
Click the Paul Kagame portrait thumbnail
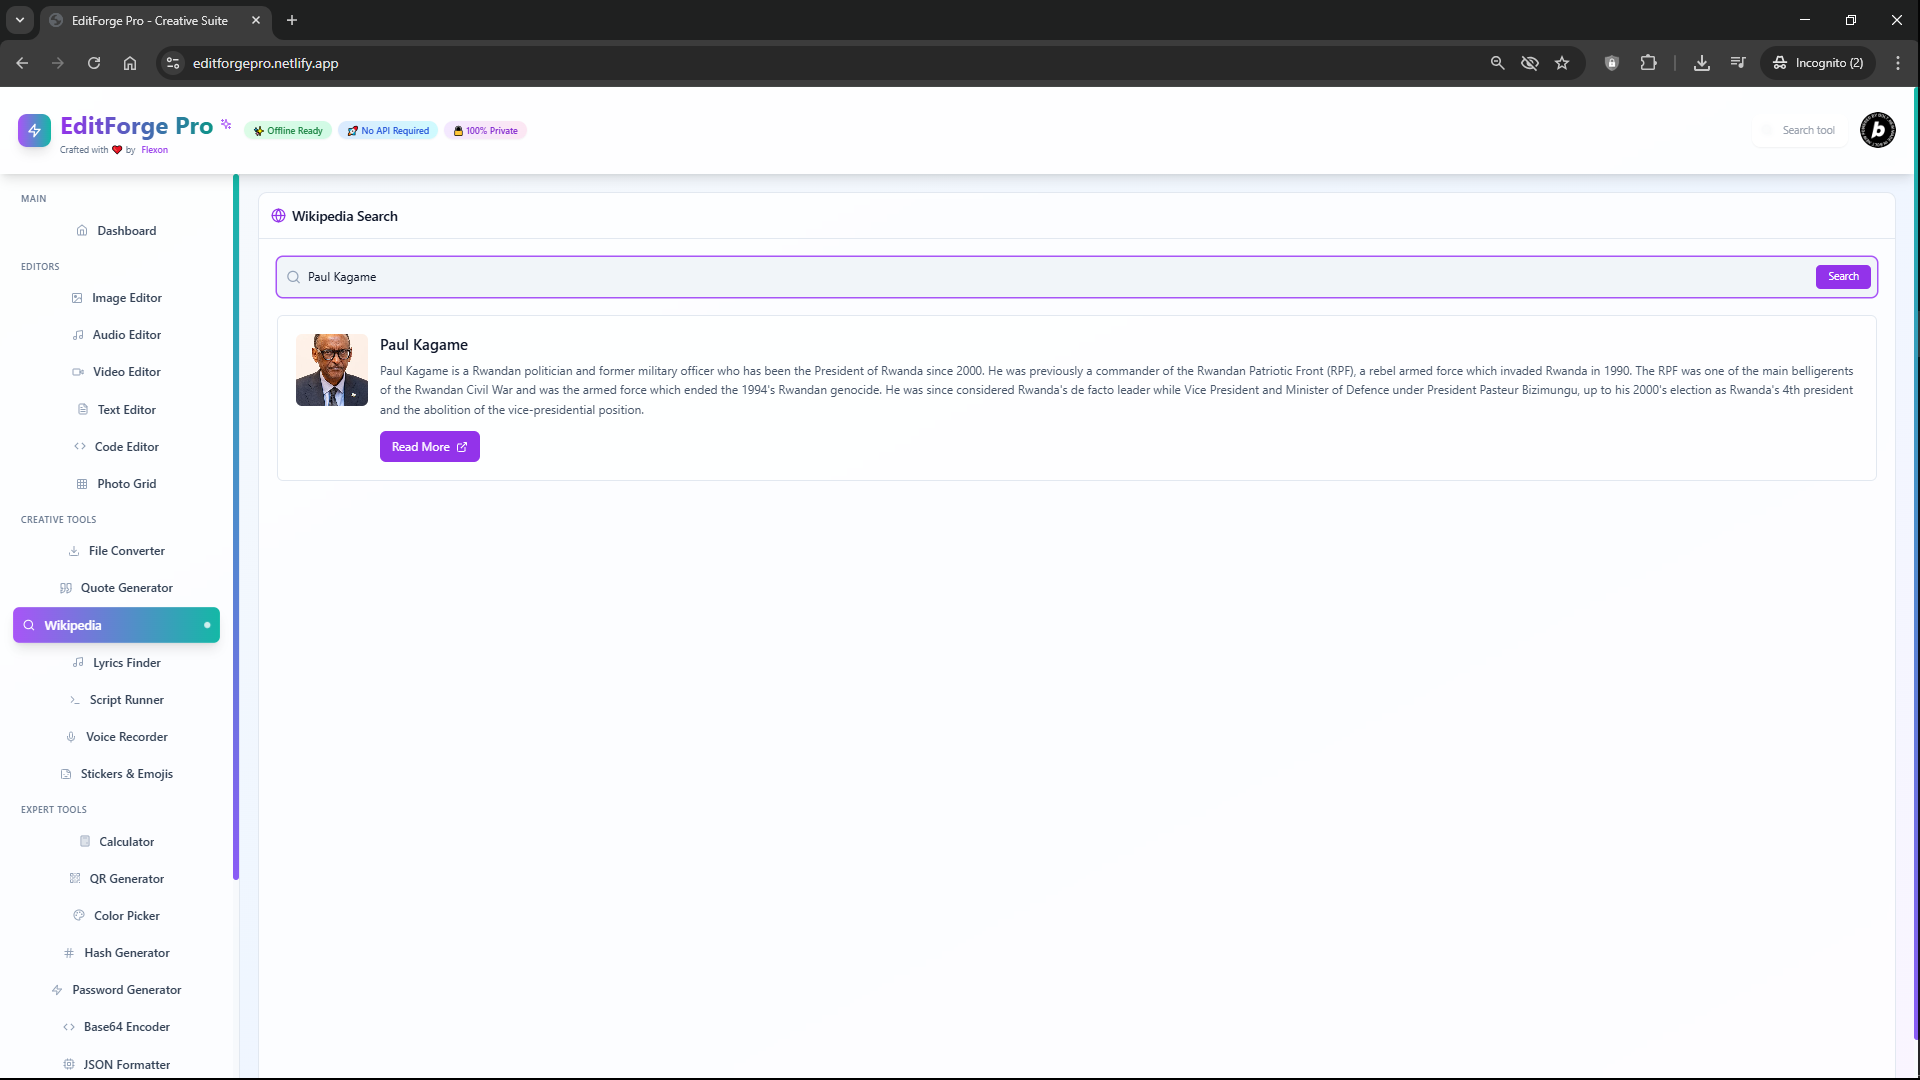(x=331, y=370)
